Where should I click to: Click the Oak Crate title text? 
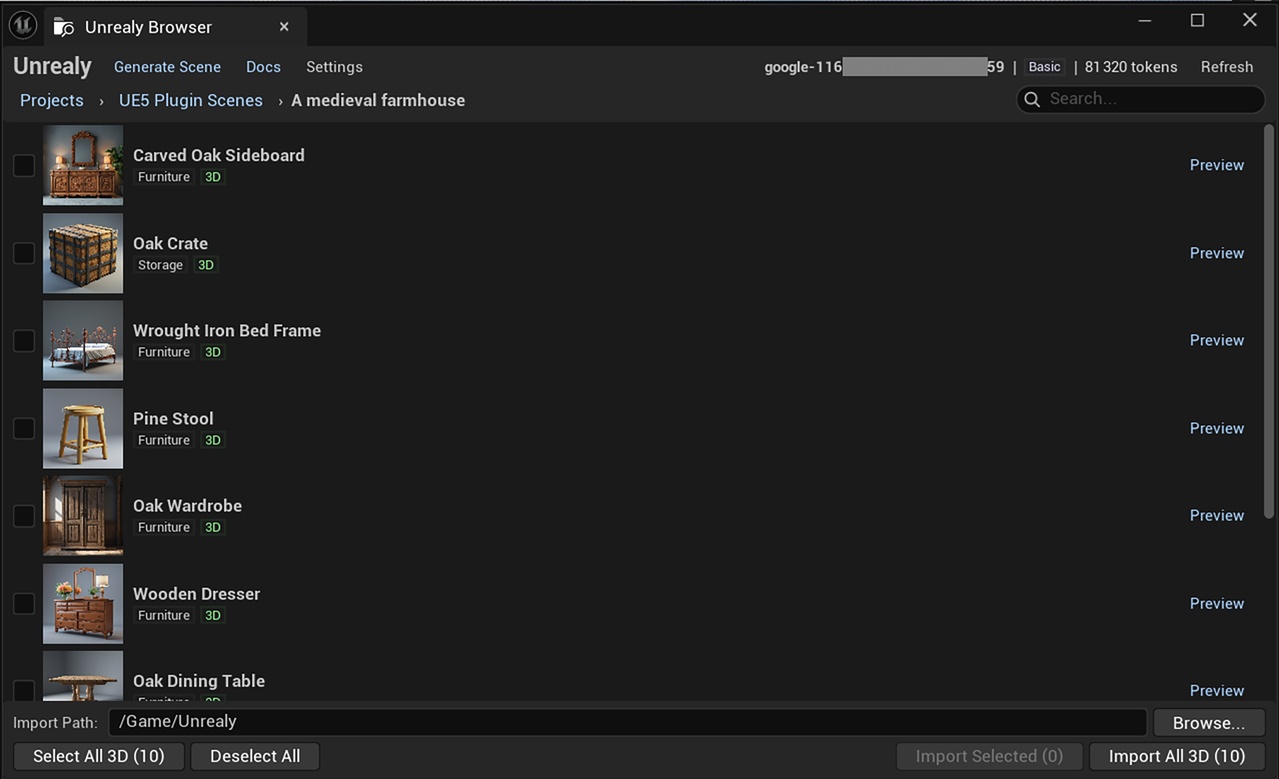point(171,243)
